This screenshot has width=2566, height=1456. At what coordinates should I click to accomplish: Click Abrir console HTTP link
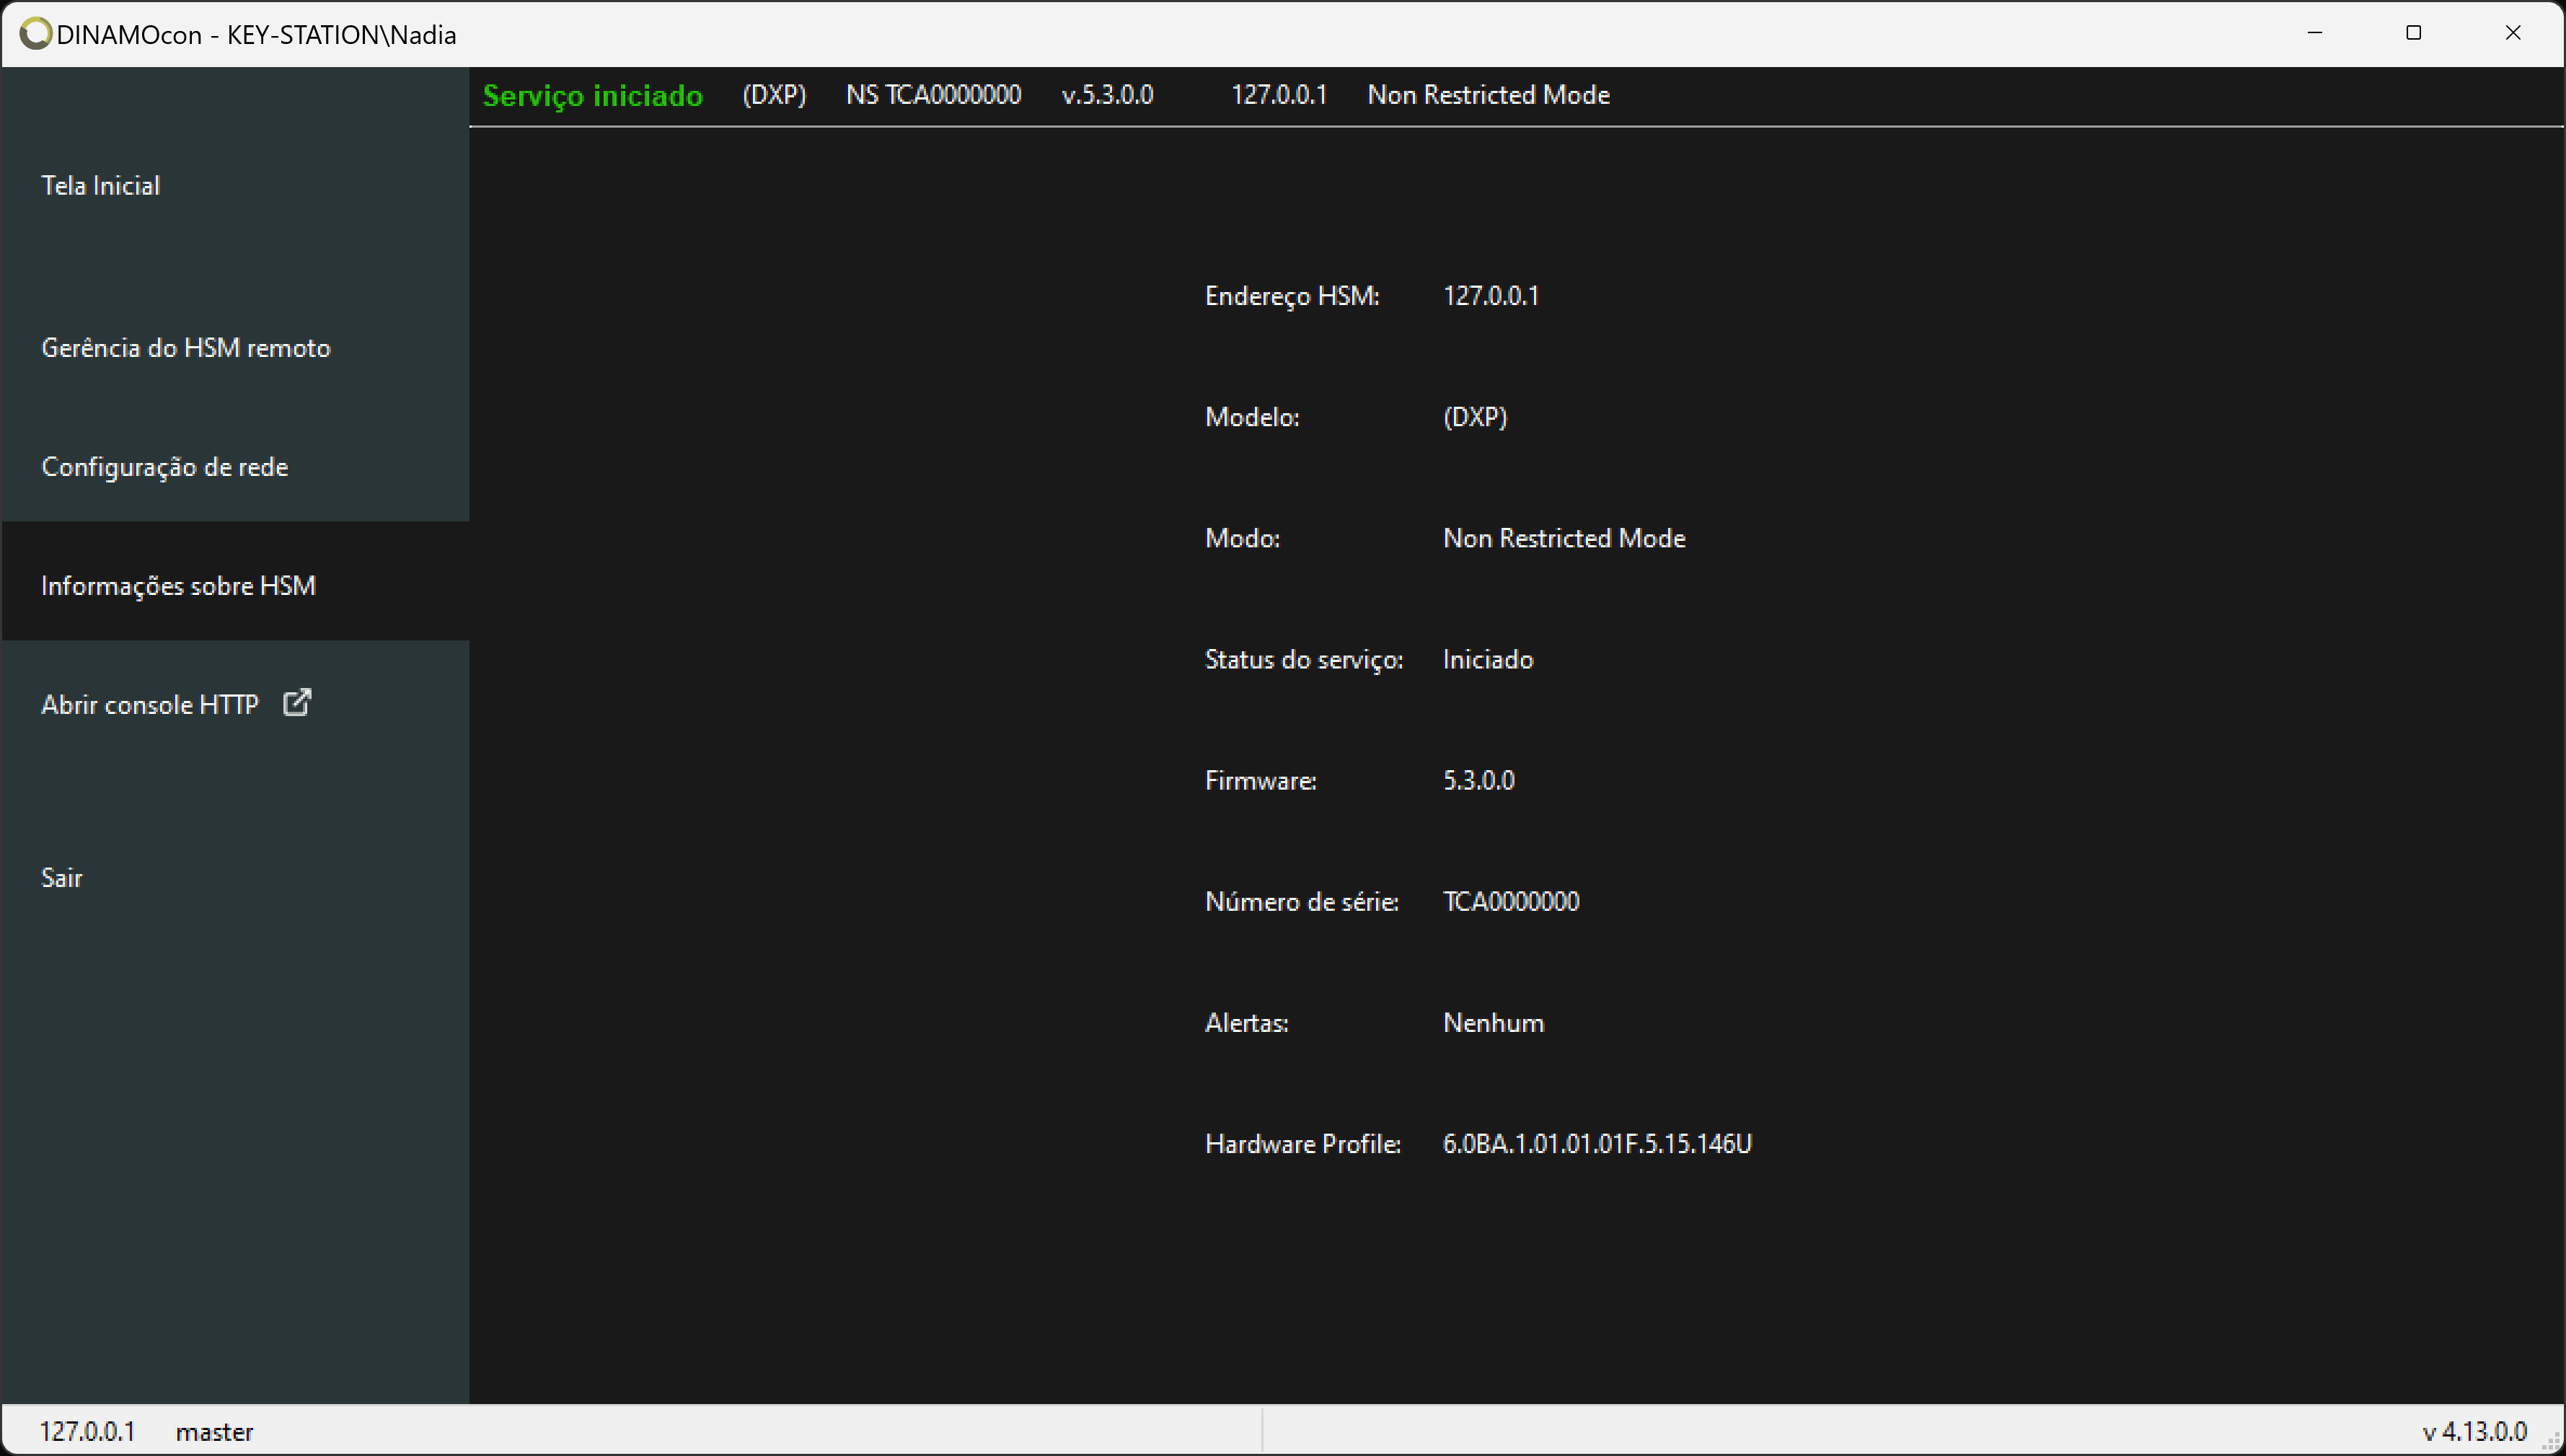[150, 705]
